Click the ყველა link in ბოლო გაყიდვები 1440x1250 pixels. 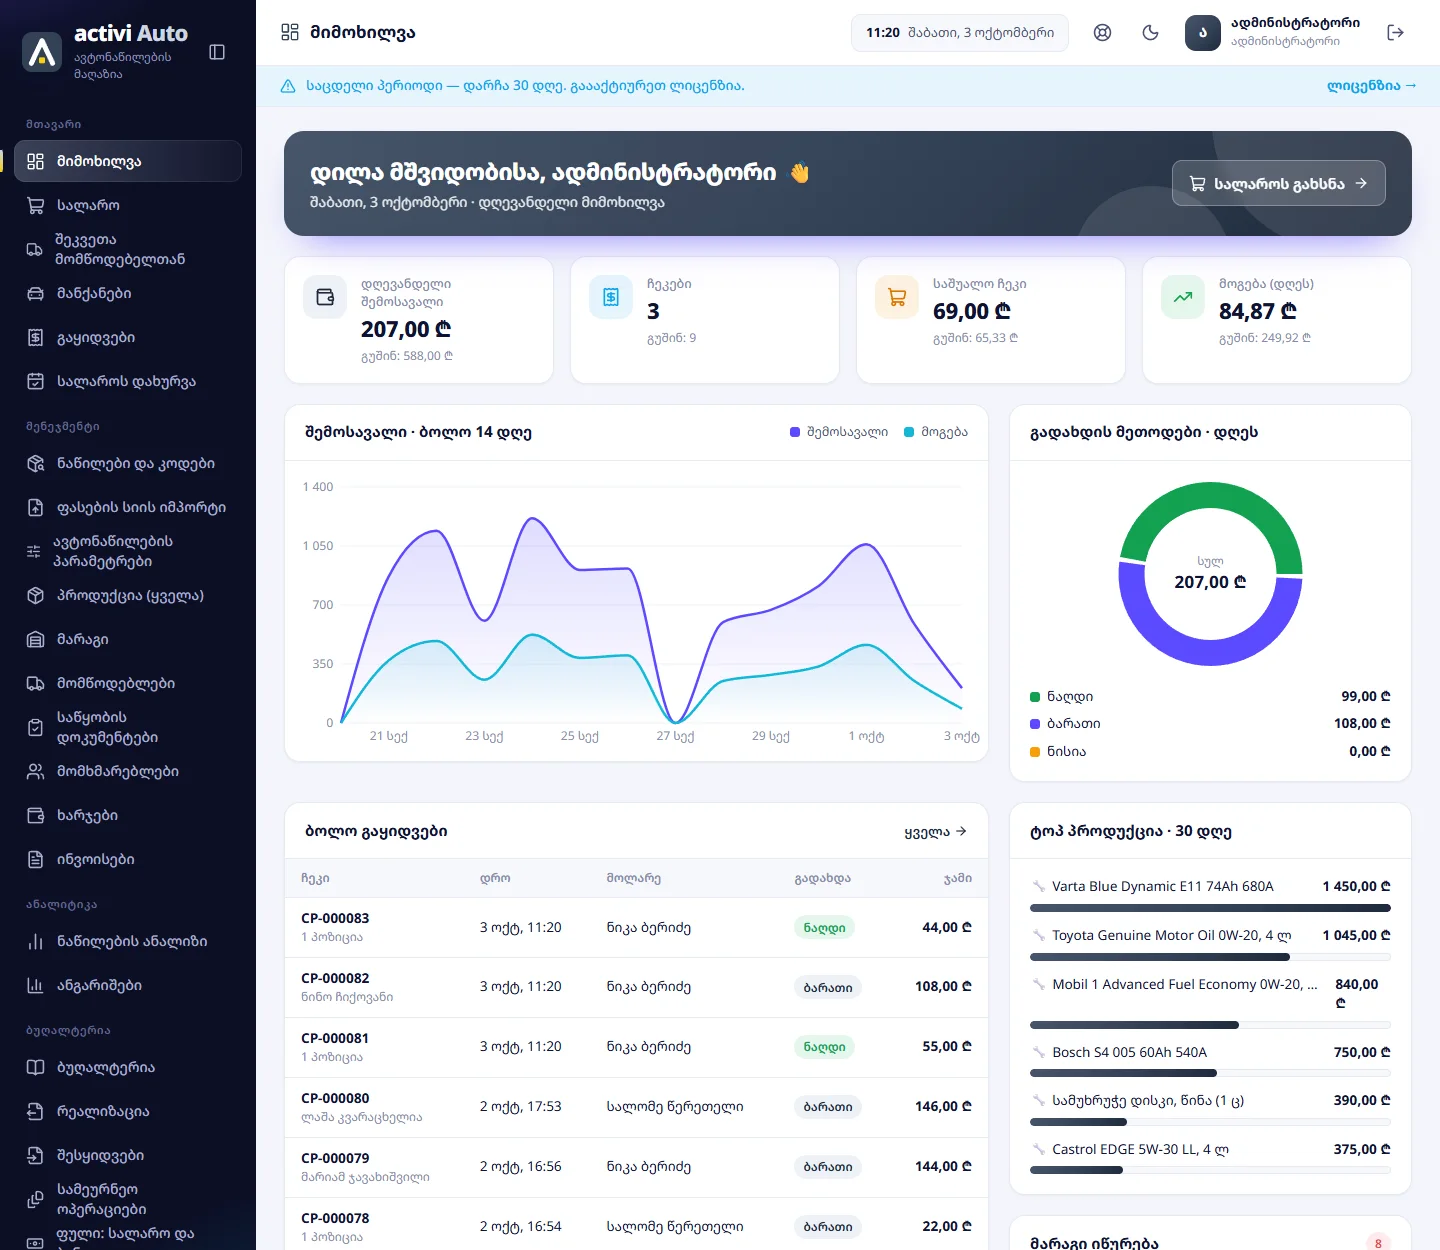pos(935,831)
